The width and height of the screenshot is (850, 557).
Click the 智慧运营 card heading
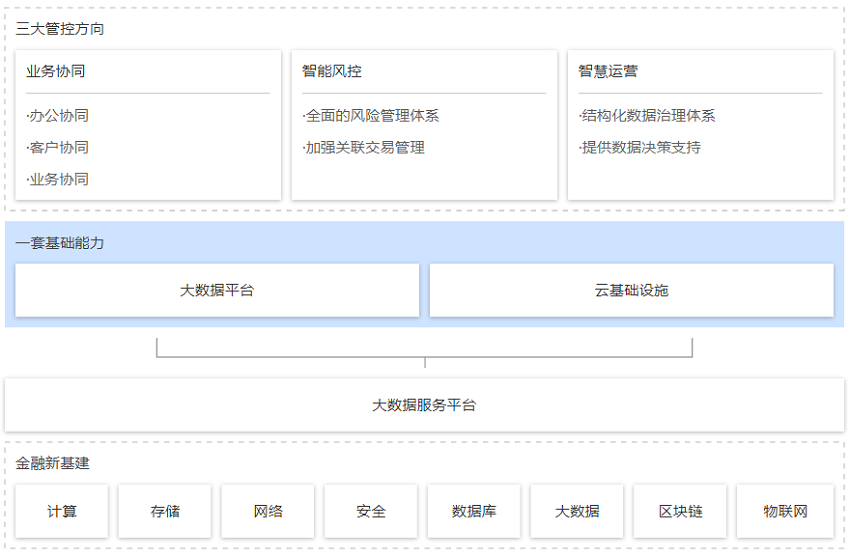[x=608, y=71]
